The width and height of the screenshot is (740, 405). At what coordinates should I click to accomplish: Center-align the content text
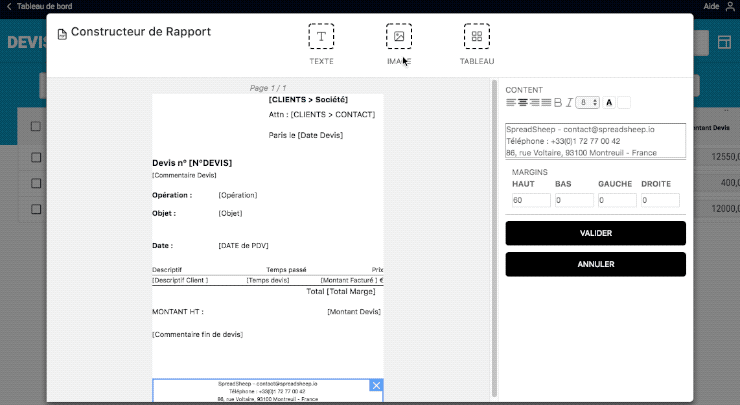point(522,102)
